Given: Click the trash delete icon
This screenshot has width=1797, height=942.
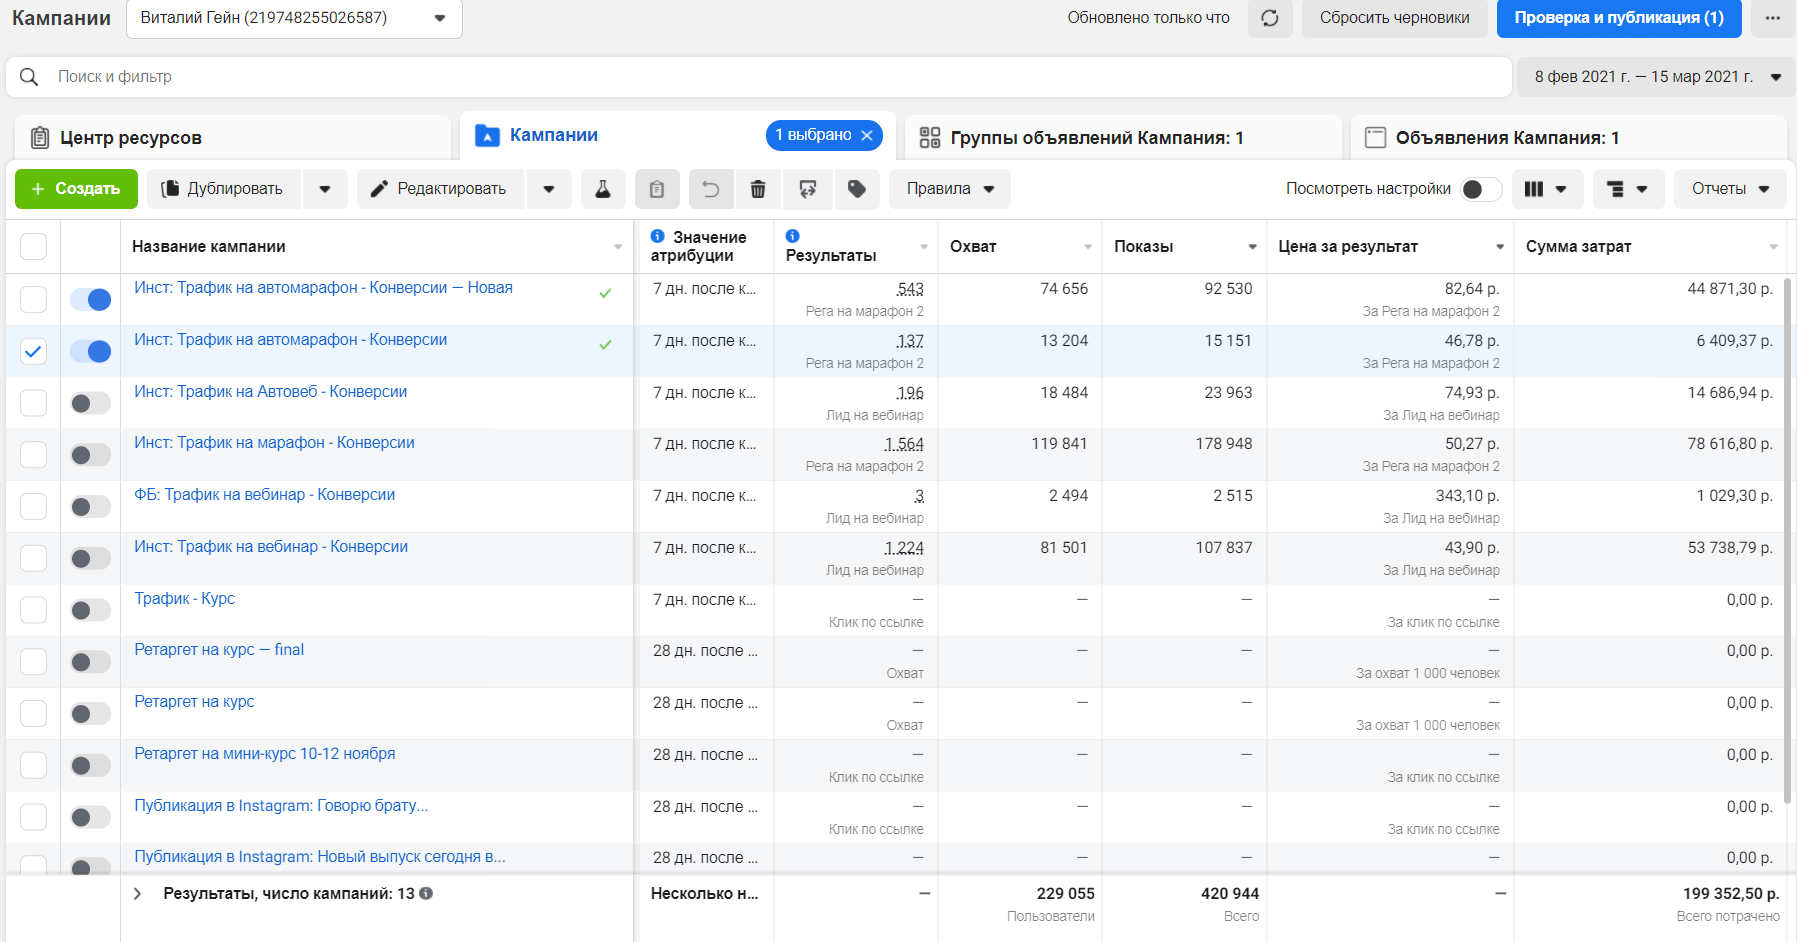Looking at the screenshot, I should tap(758, 189).
